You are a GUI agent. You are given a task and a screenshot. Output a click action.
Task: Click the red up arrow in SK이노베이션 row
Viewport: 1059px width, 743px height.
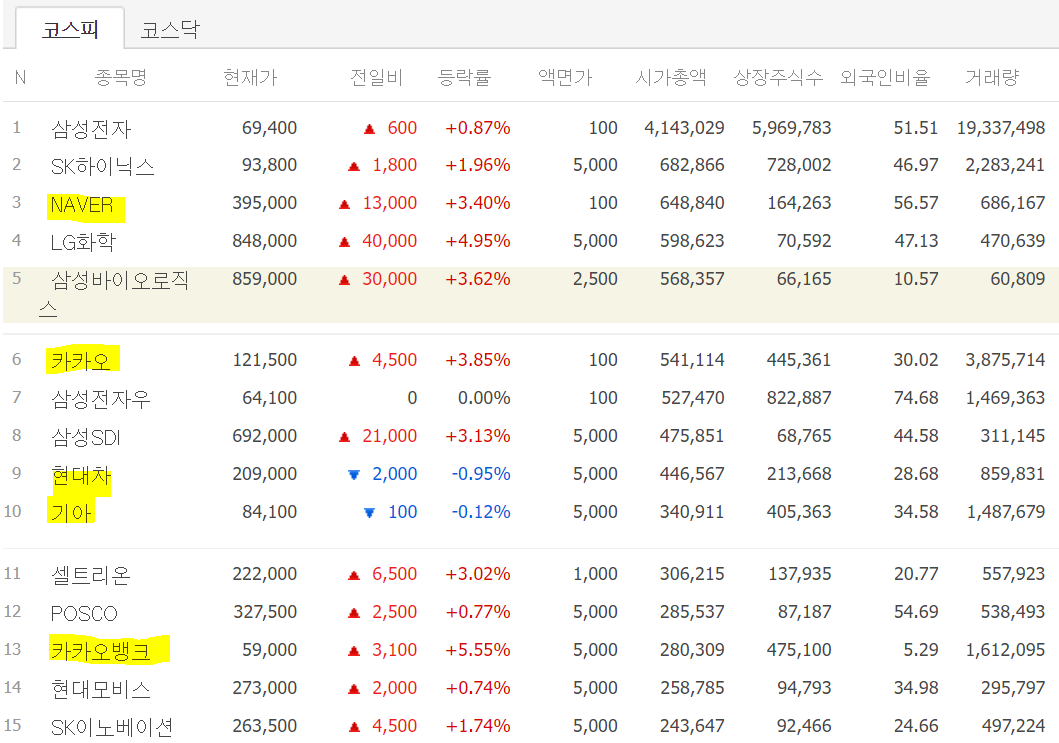pyautogui.click(x=354, y=727)
